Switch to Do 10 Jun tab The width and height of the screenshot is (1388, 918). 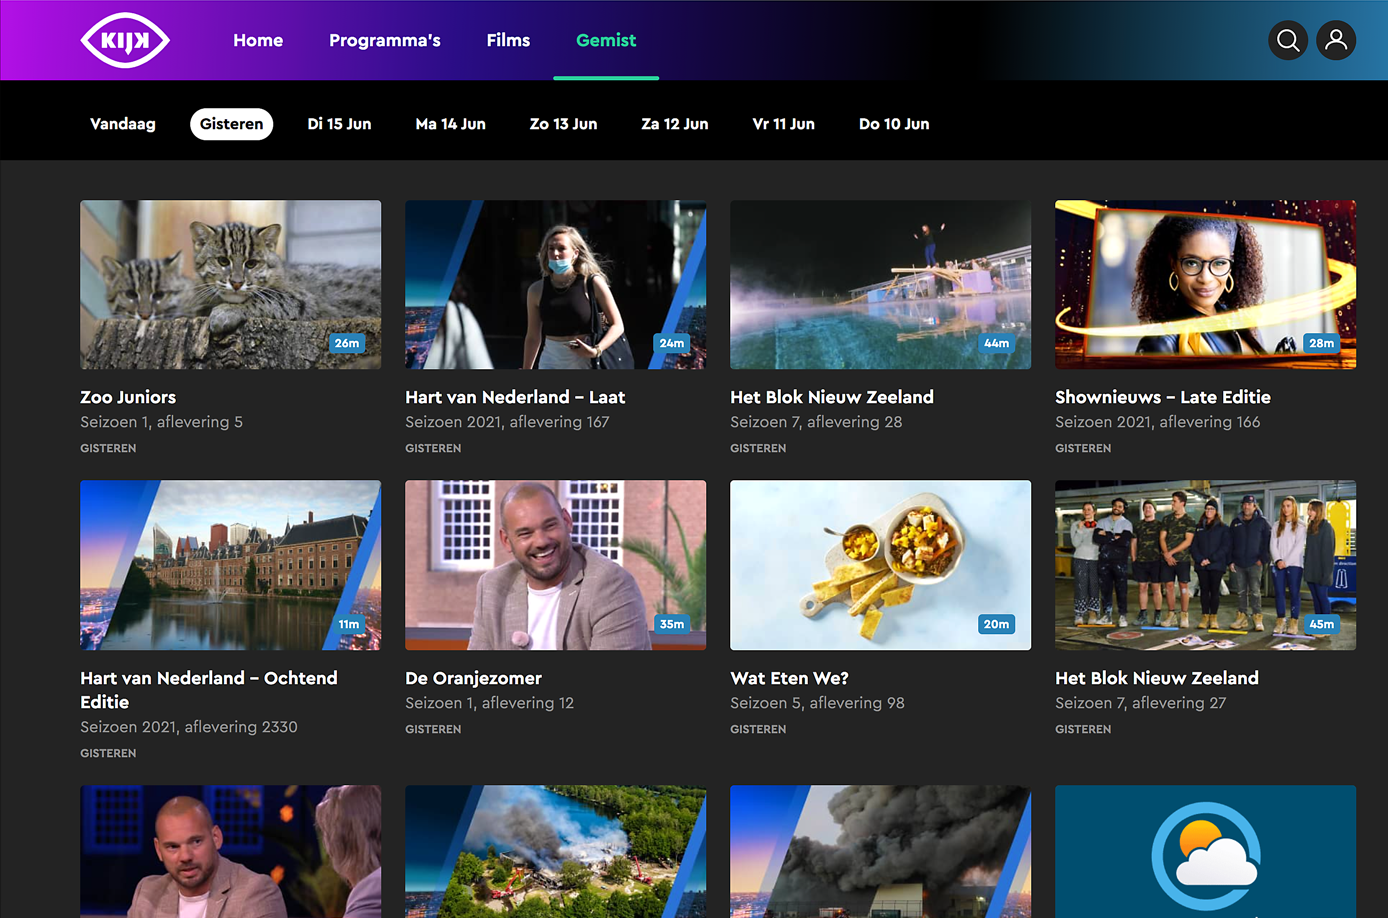894,124
